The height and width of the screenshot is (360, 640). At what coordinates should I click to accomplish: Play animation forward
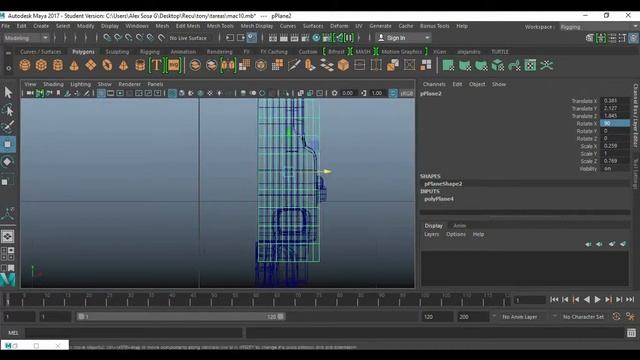(597, 300)
